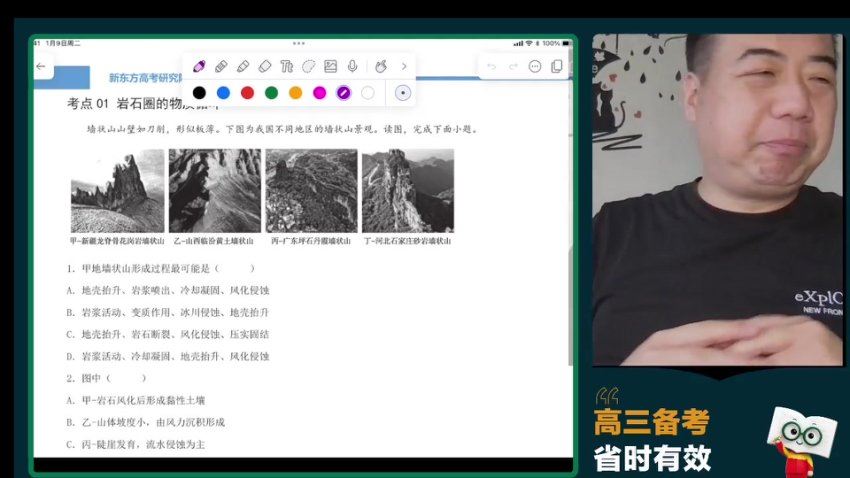Click the 省时有效 banner text

(652, 458)
